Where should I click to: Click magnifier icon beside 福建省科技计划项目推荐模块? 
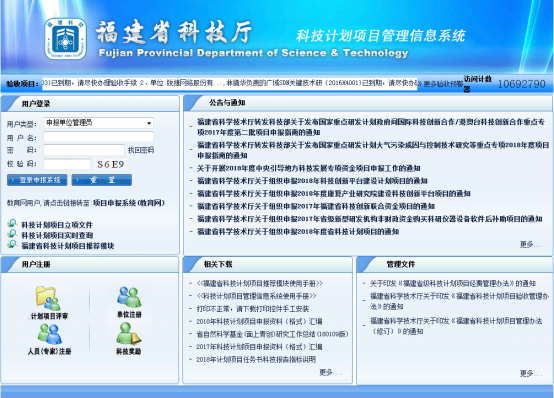[x=12, y=245]
